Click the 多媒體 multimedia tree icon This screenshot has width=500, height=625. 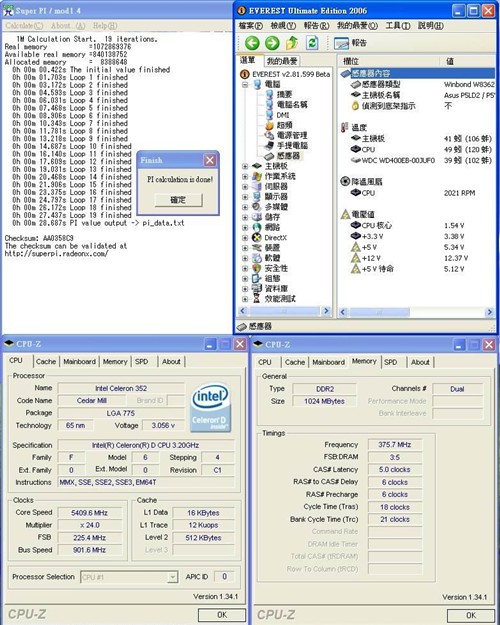point(257,207)
